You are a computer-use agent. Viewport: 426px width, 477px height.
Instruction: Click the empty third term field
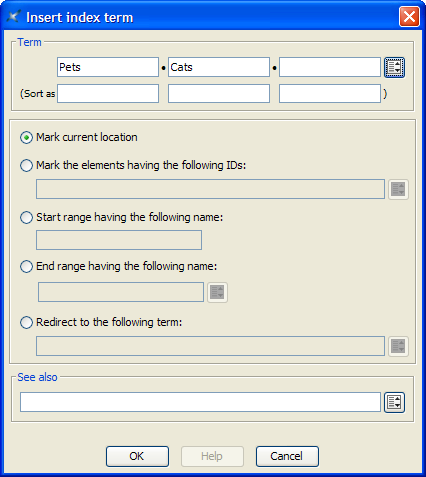click(x=330, y=67)
